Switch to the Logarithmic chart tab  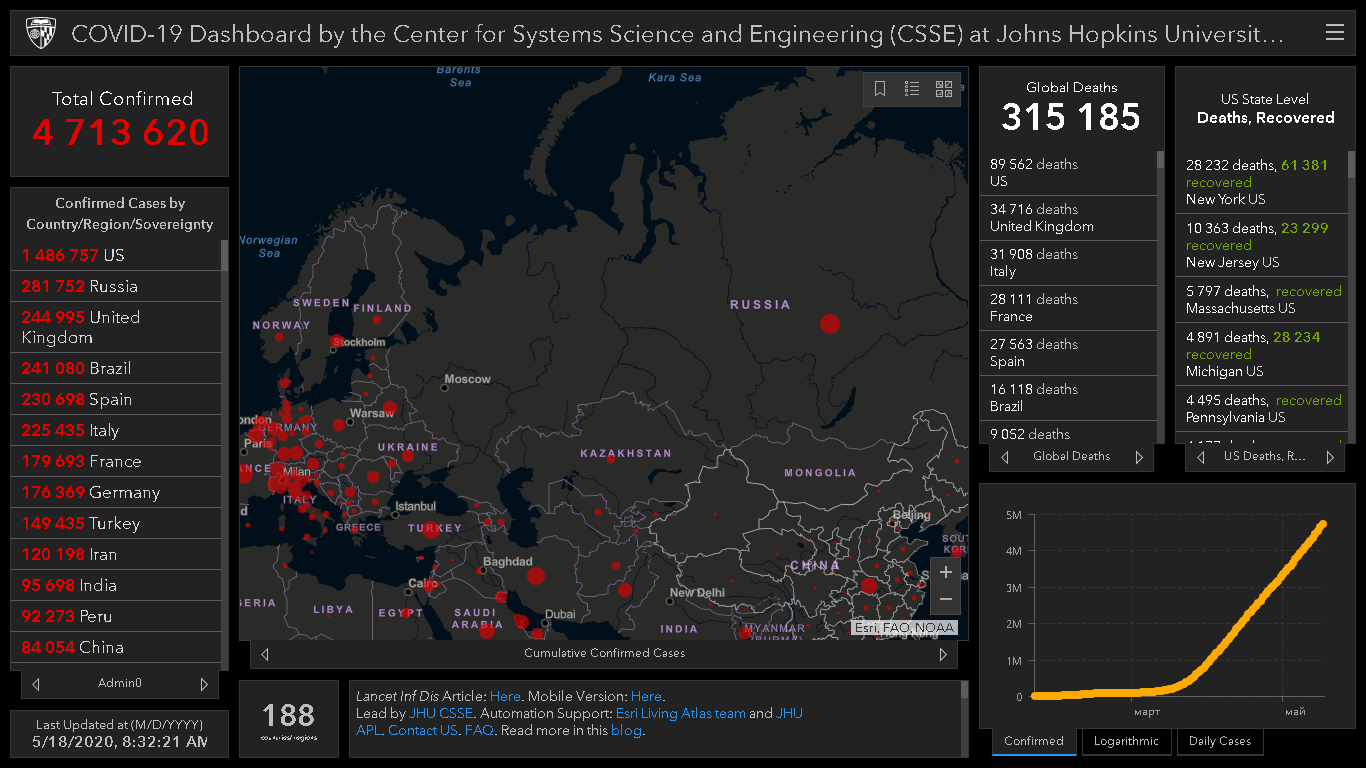click(x=1126, y=741)
